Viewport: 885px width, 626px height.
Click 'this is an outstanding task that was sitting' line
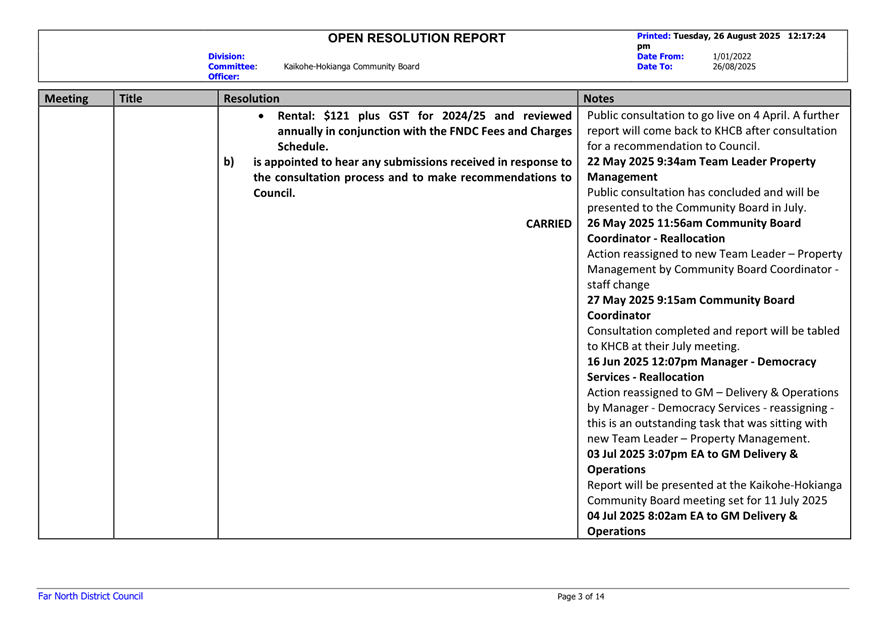(x=707, y=423)
